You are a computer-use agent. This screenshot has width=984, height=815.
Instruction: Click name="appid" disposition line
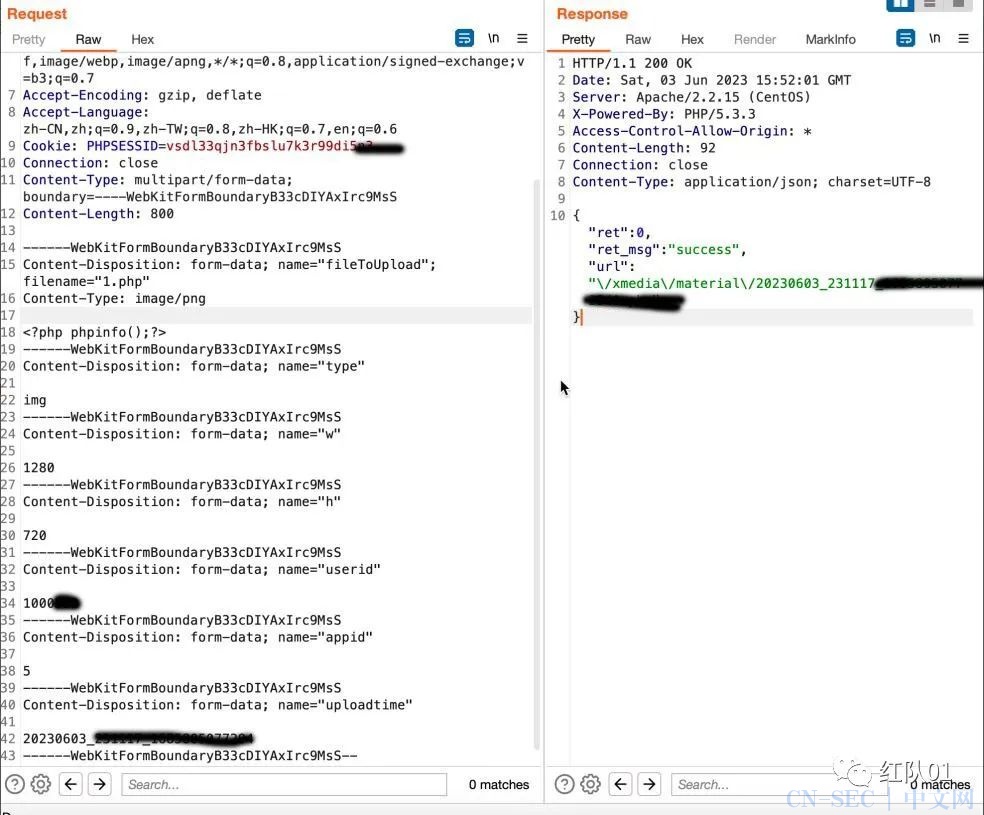(198, 637)
